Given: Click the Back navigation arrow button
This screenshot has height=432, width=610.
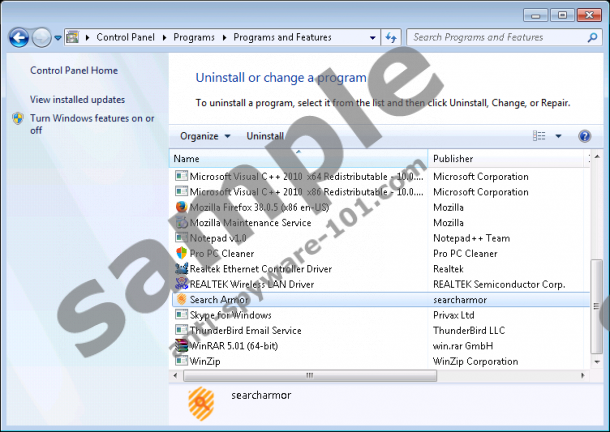Looking at the screenshot, I should pos(18,38).
